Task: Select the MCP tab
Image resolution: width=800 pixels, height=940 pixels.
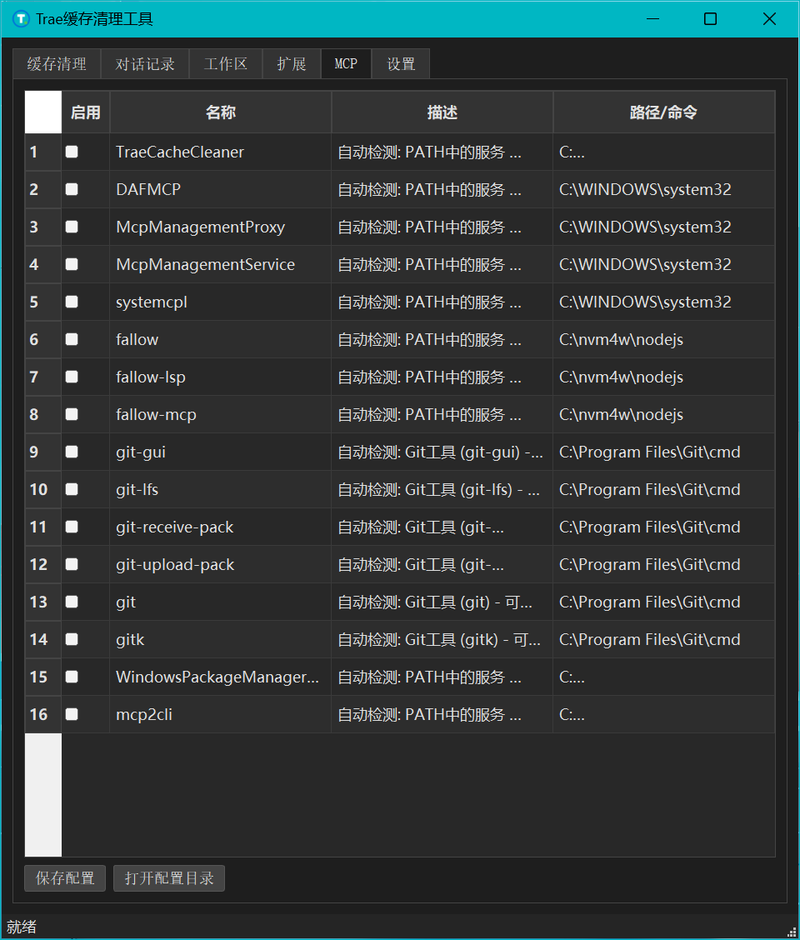Action: click(x=346, y=64)
